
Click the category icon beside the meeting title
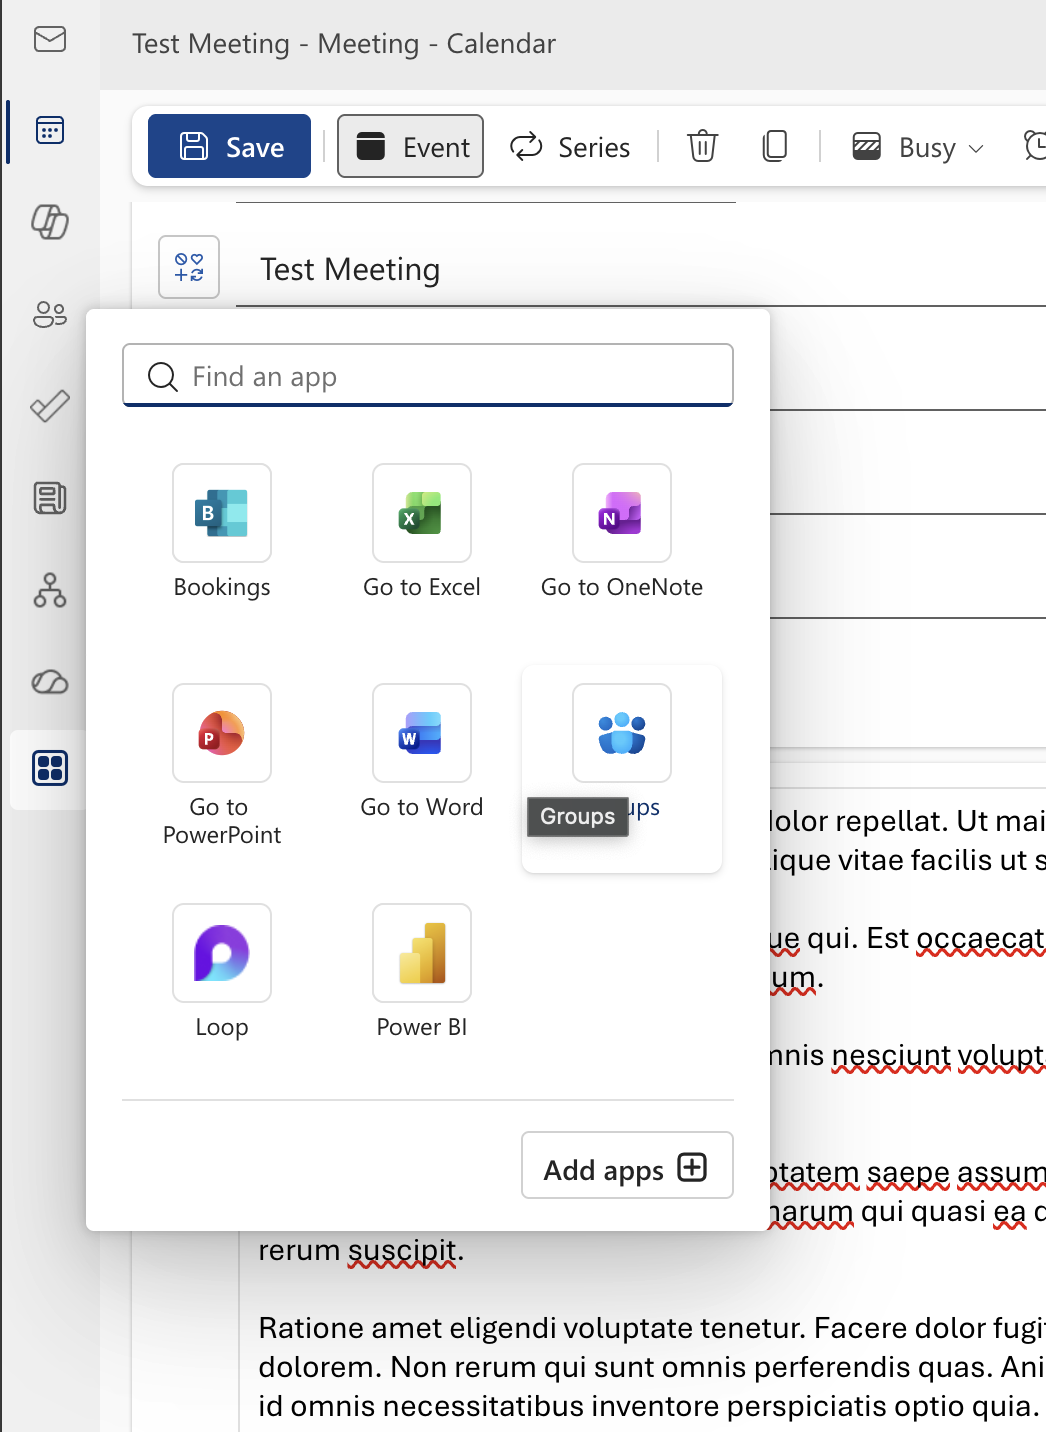click(189, 267)
